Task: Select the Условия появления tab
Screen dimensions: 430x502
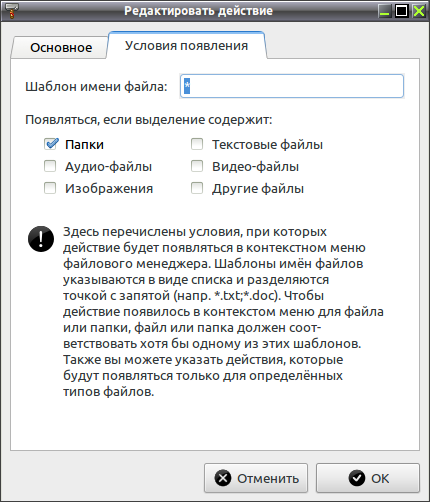Action: point(186,46)
